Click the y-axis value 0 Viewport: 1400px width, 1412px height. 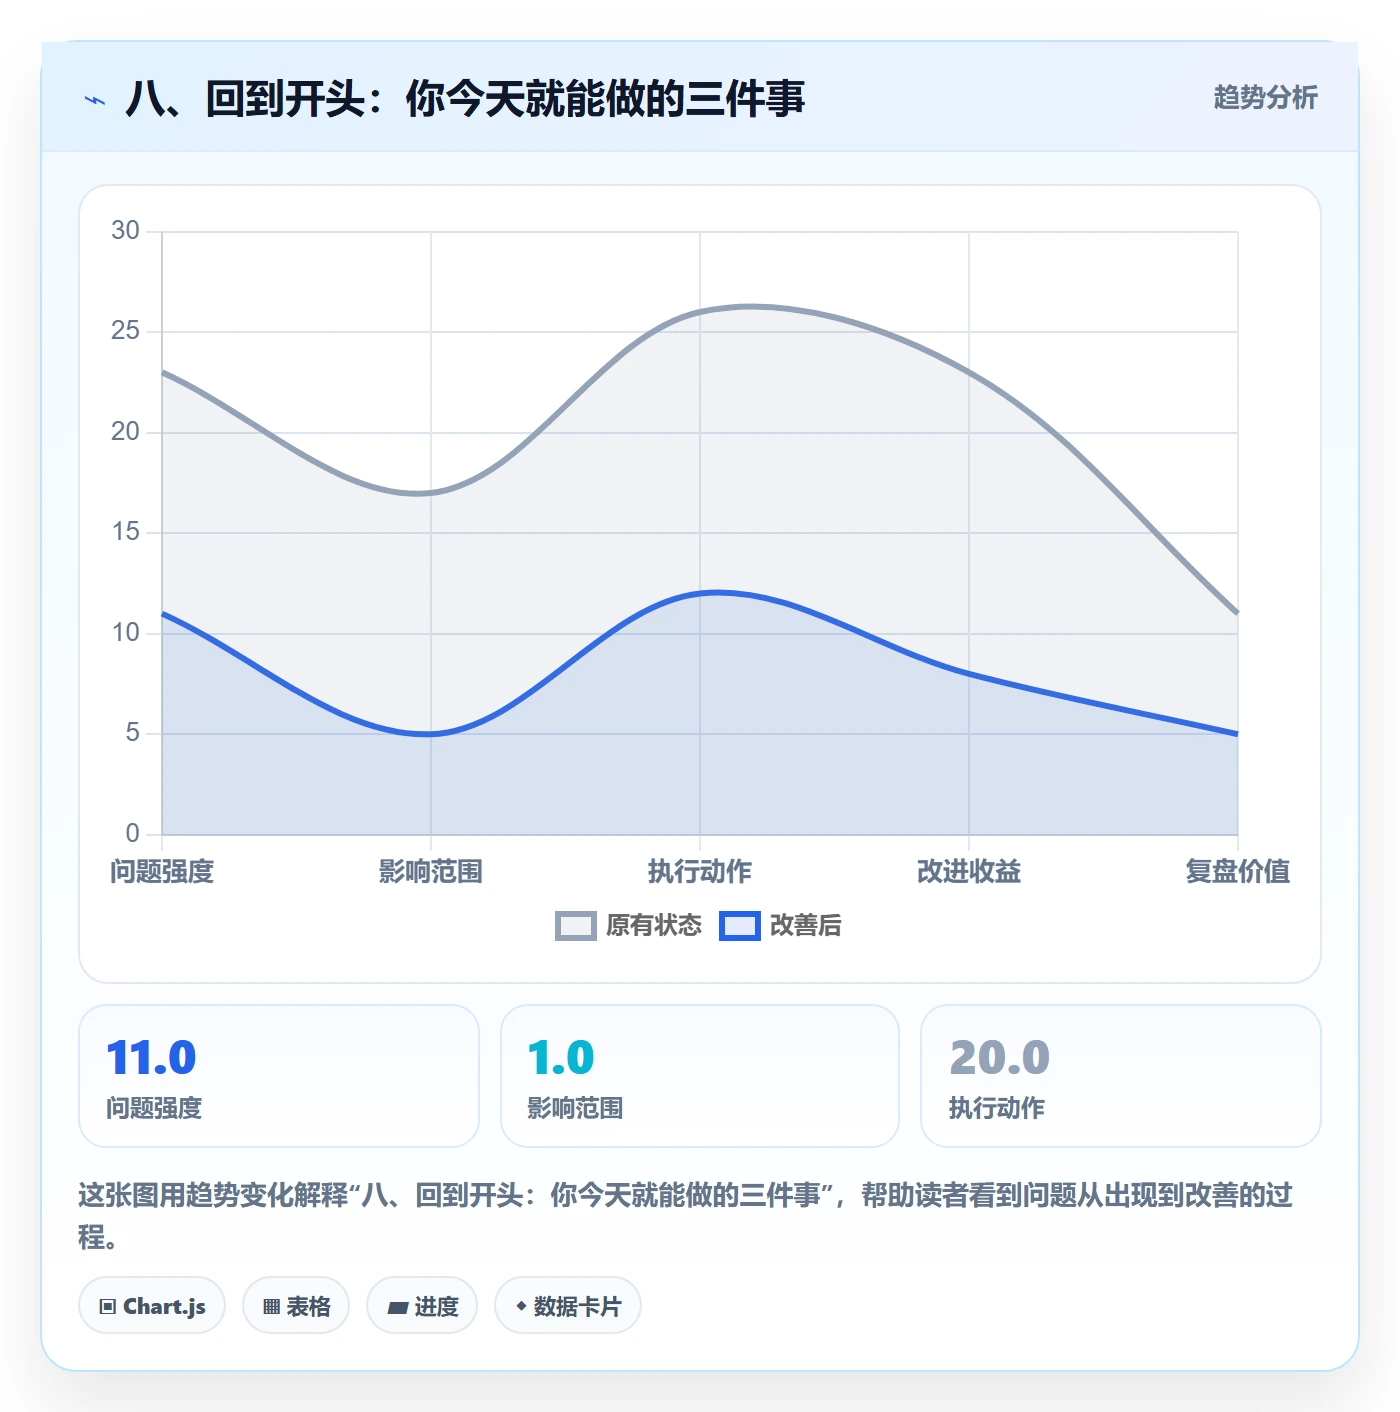(x=132, y=834)
